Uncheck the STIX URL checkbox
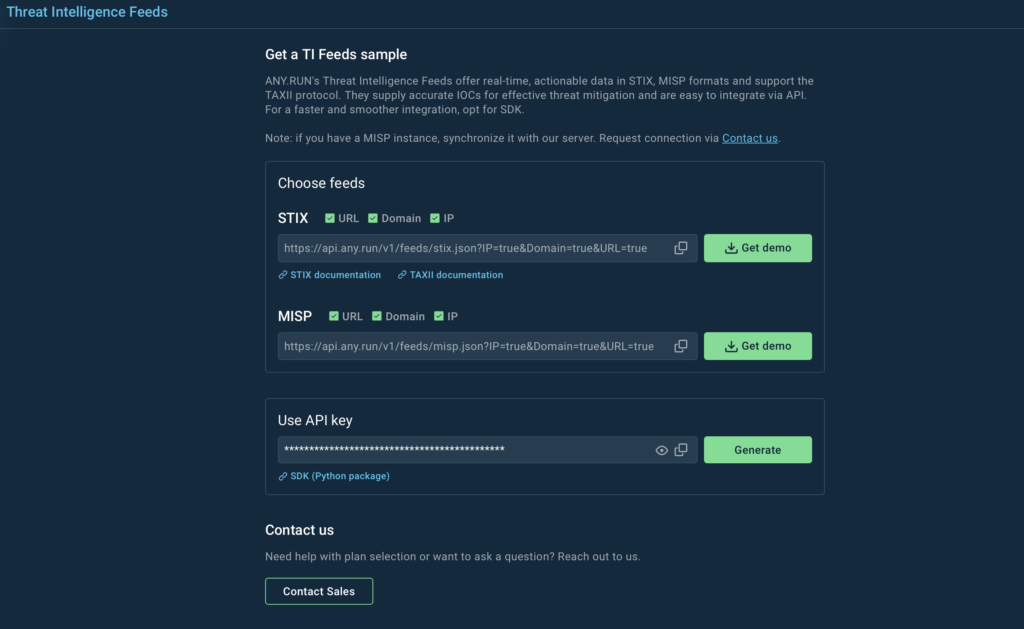The height and width of the screenshot is (629, 1024). (x=330, y=218)
